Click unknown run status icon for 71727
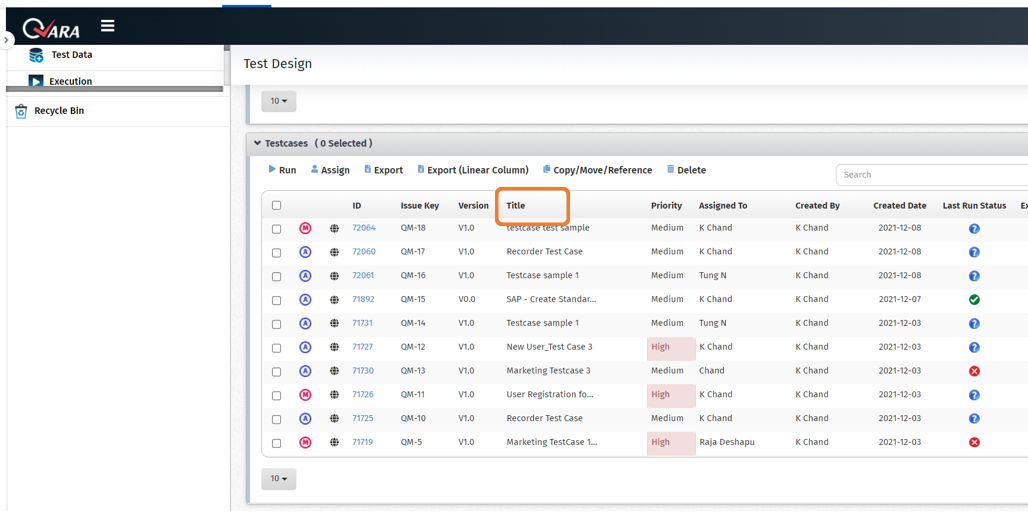Image resolution: width=1028 pixels, height=520 pixels. (974, 348)
